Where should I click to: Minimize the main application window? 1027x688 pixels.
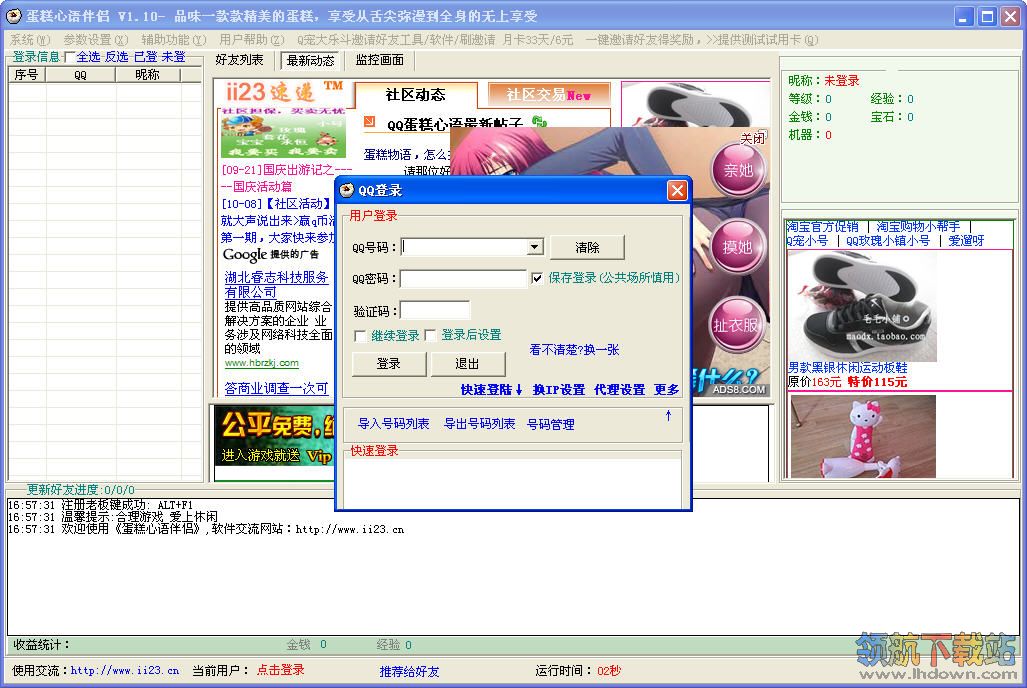[962, 16]
